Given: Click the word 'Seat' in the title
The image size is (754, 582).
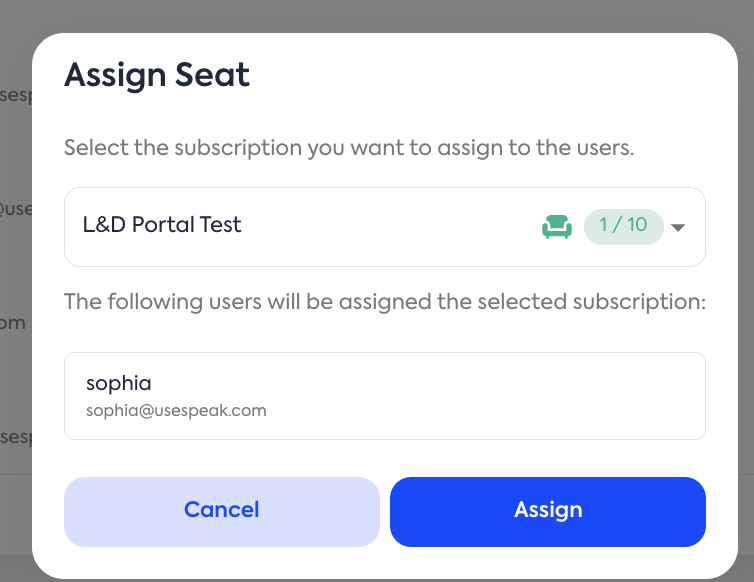Looking at the screenshot, I should (210, 75).
